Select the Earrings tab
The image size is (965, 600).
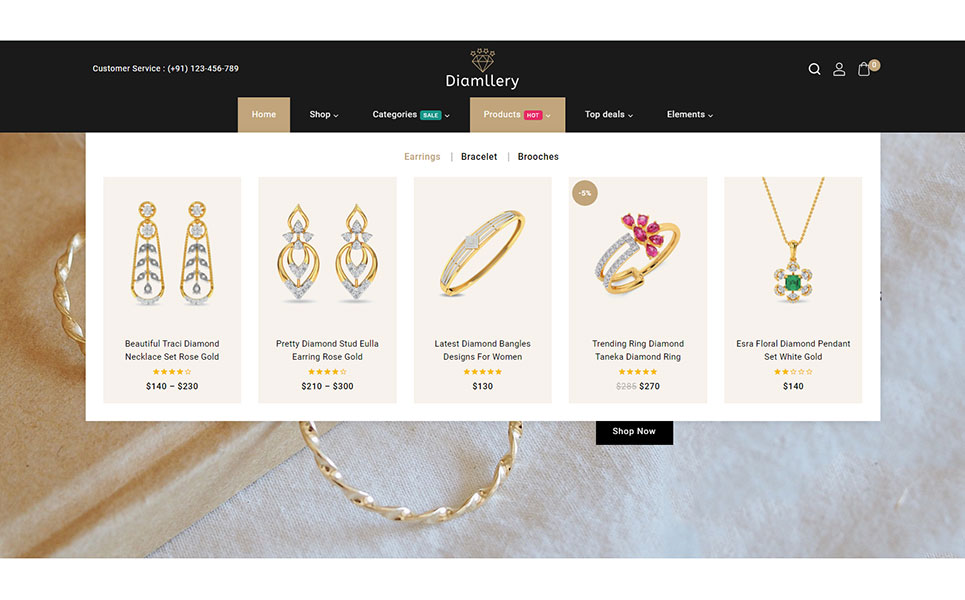(422, 157)
